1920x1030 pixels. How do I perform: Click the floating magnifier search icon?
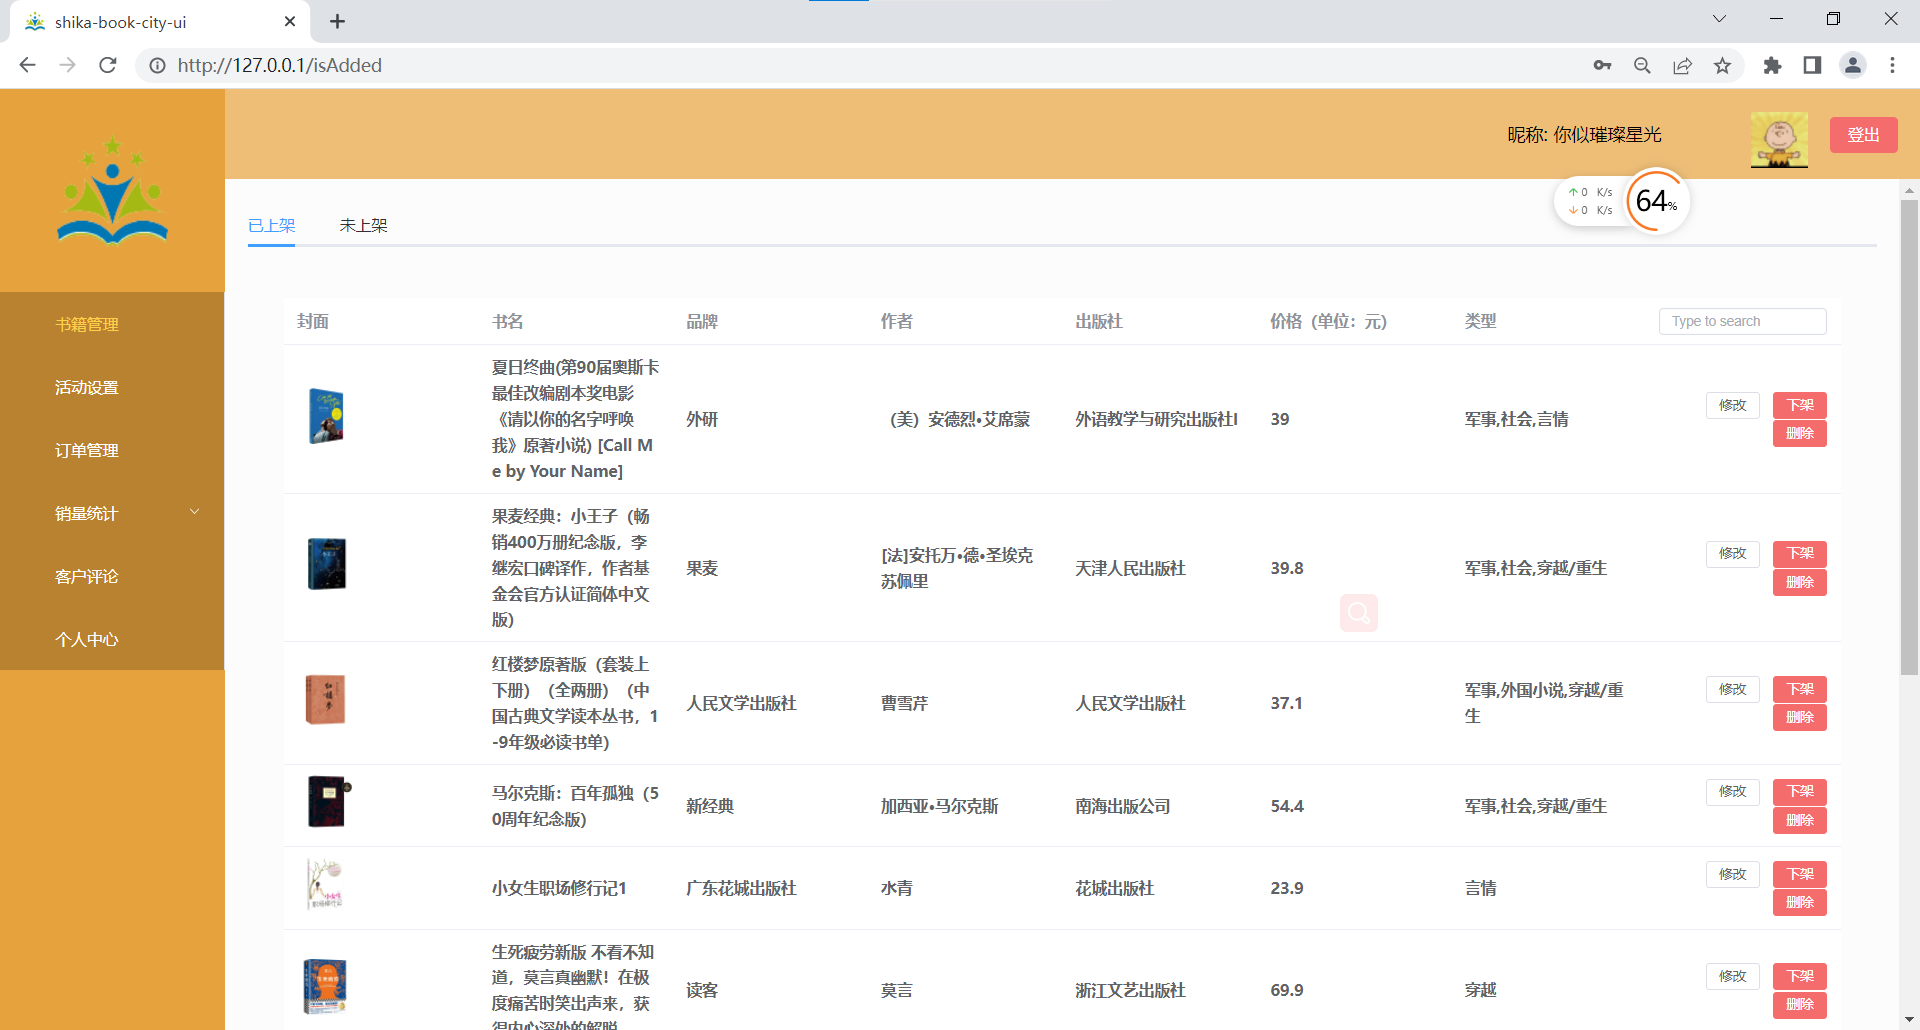click(x=1357, y=612)
